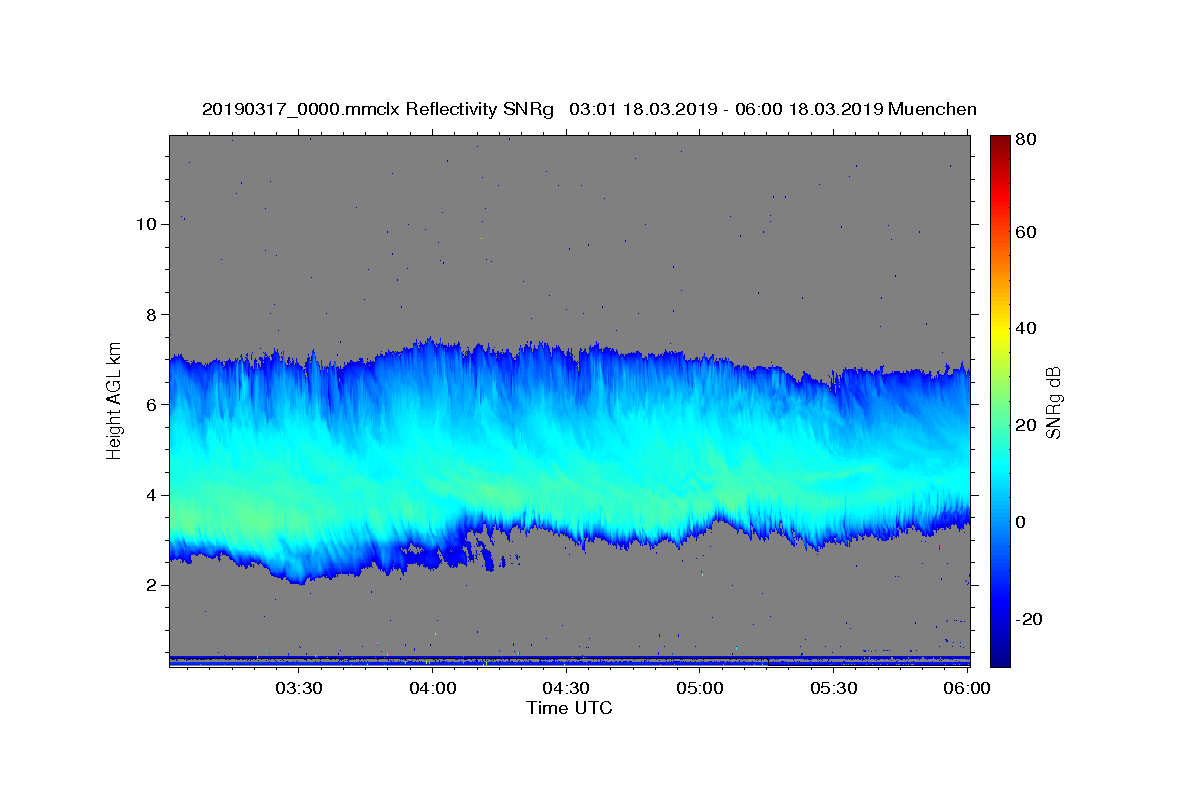The width and height of the screenshot is (1200, 800).
Task: Click the 03:30 time tick label
Action: (299, 689)
